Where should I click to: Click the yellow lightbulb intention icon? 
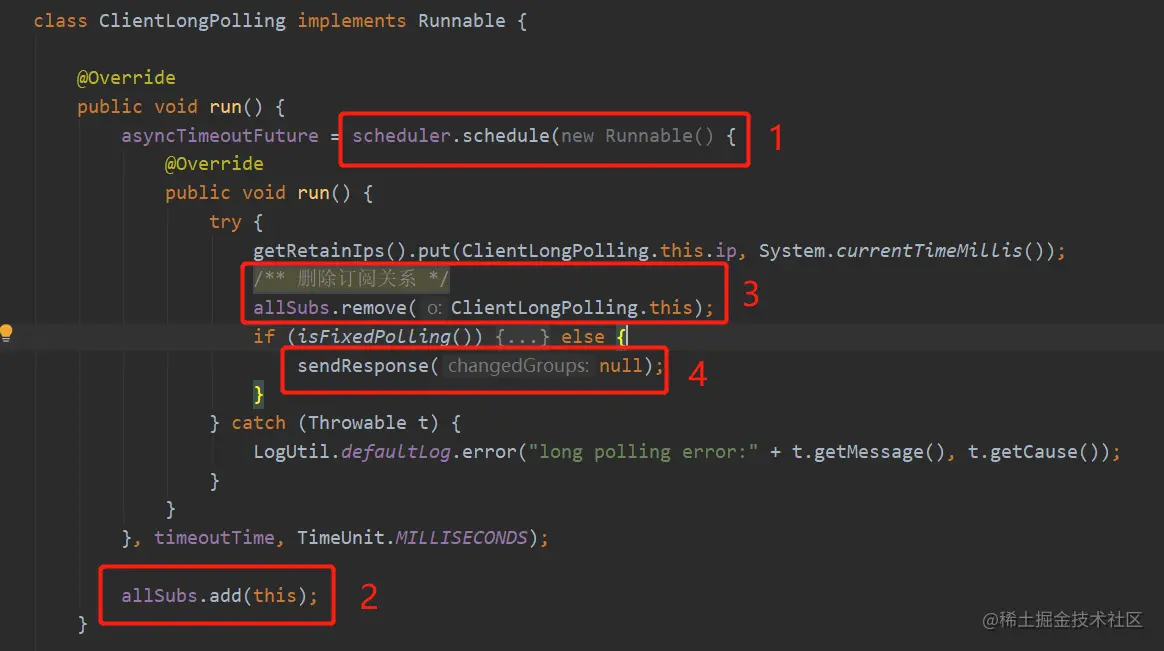click(x=6, y=333)
